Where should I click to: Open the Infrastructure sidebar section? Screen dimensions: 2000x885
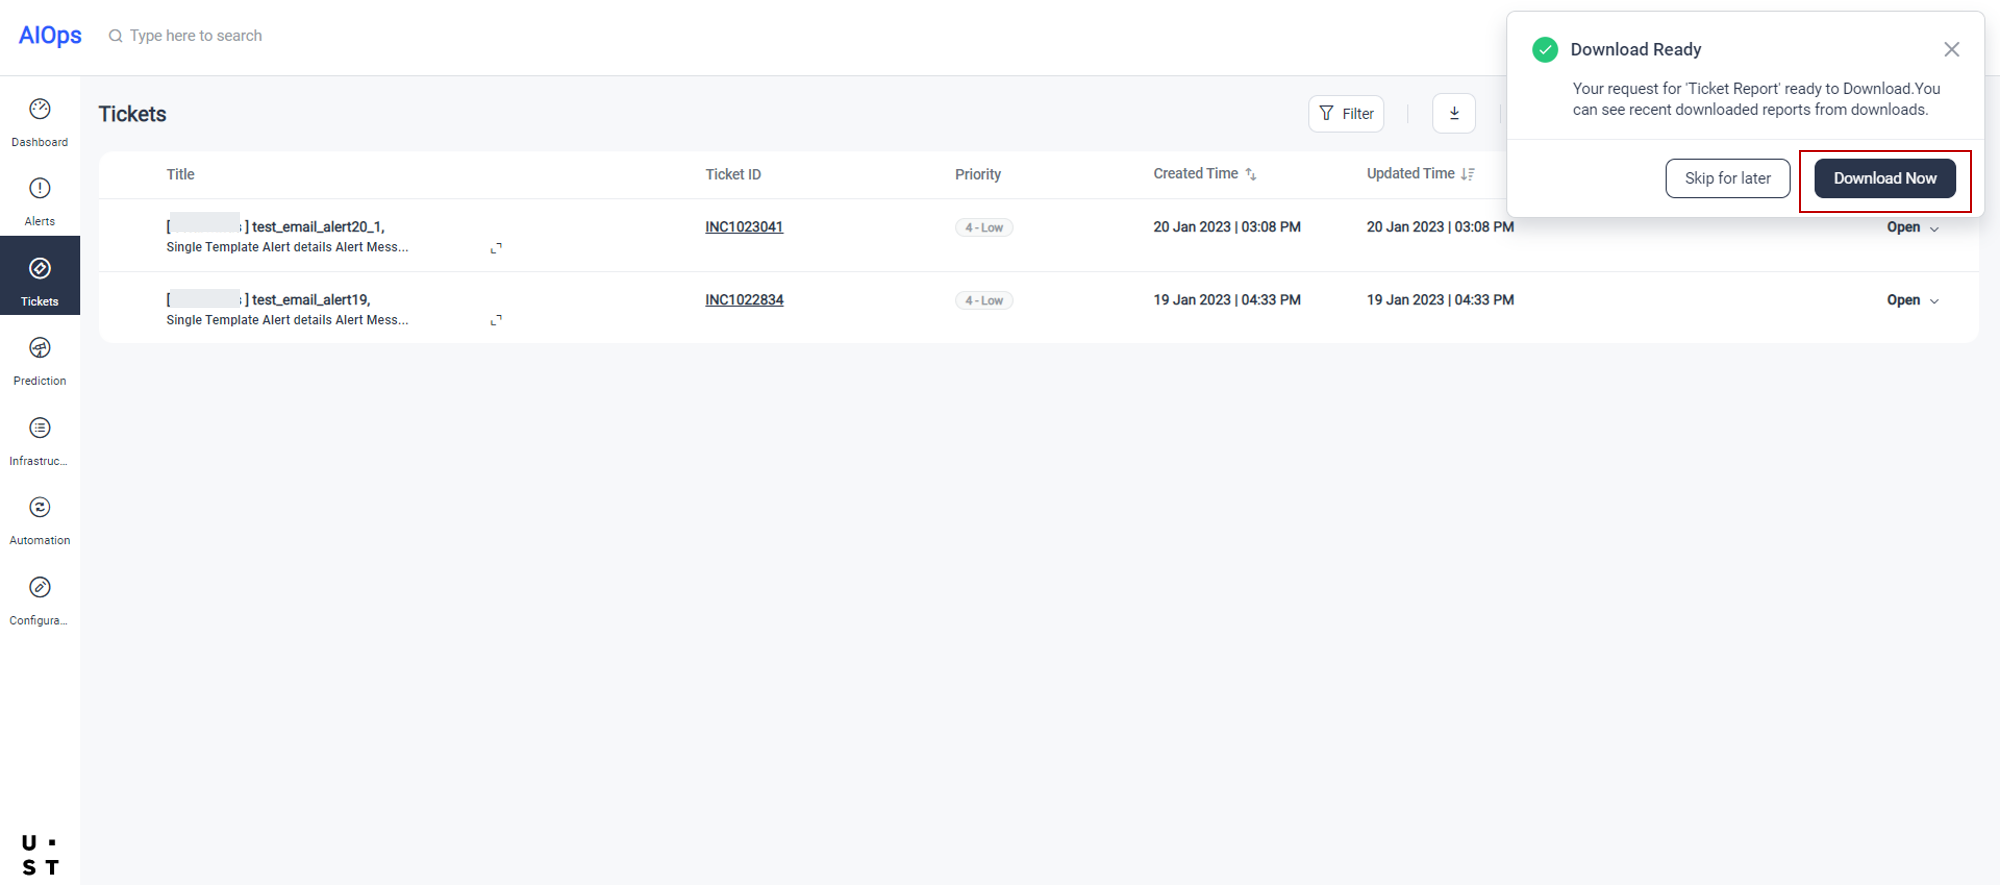(x=40, y=440)
